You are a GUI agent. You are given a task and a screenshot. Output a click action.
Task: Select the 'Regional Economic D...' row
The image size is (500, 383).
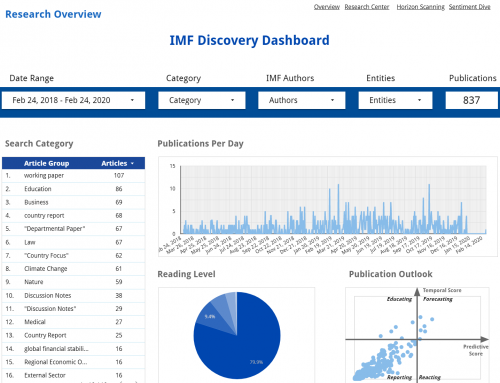[73, 362]
